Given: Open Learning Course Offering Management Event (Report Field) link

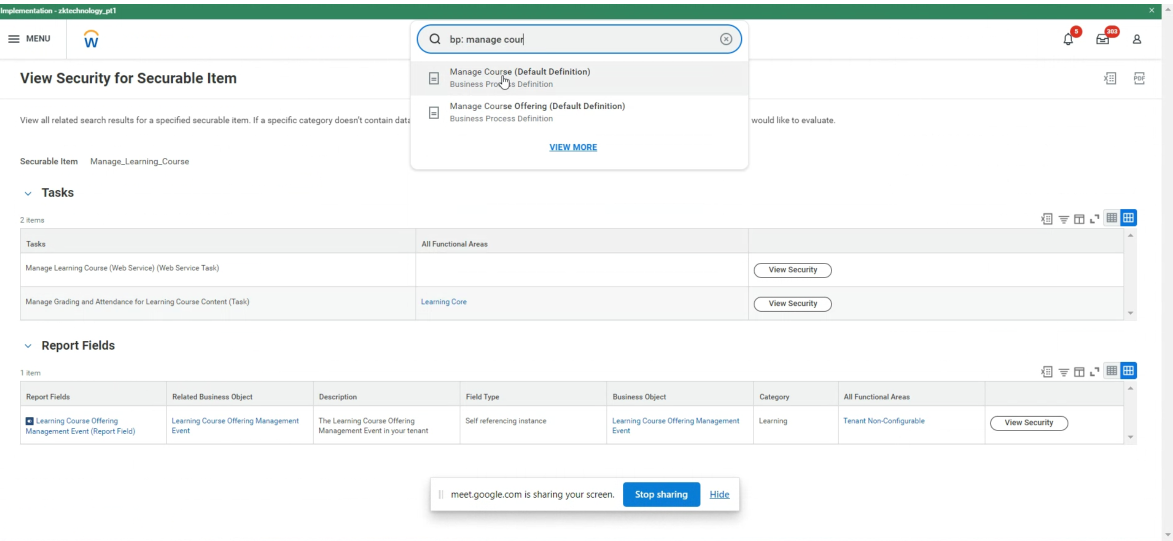Looking at the screenshot, I should point(80,426).
